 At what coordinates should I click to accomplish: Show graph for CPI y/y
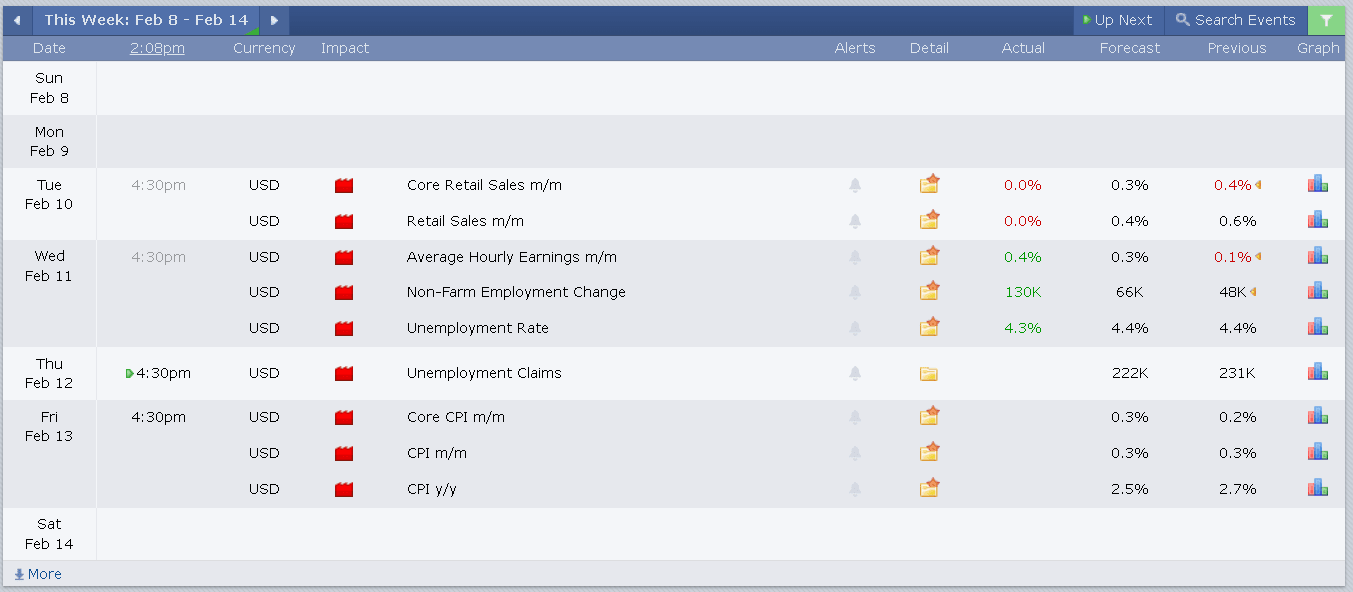click(x=1317, y=488)
